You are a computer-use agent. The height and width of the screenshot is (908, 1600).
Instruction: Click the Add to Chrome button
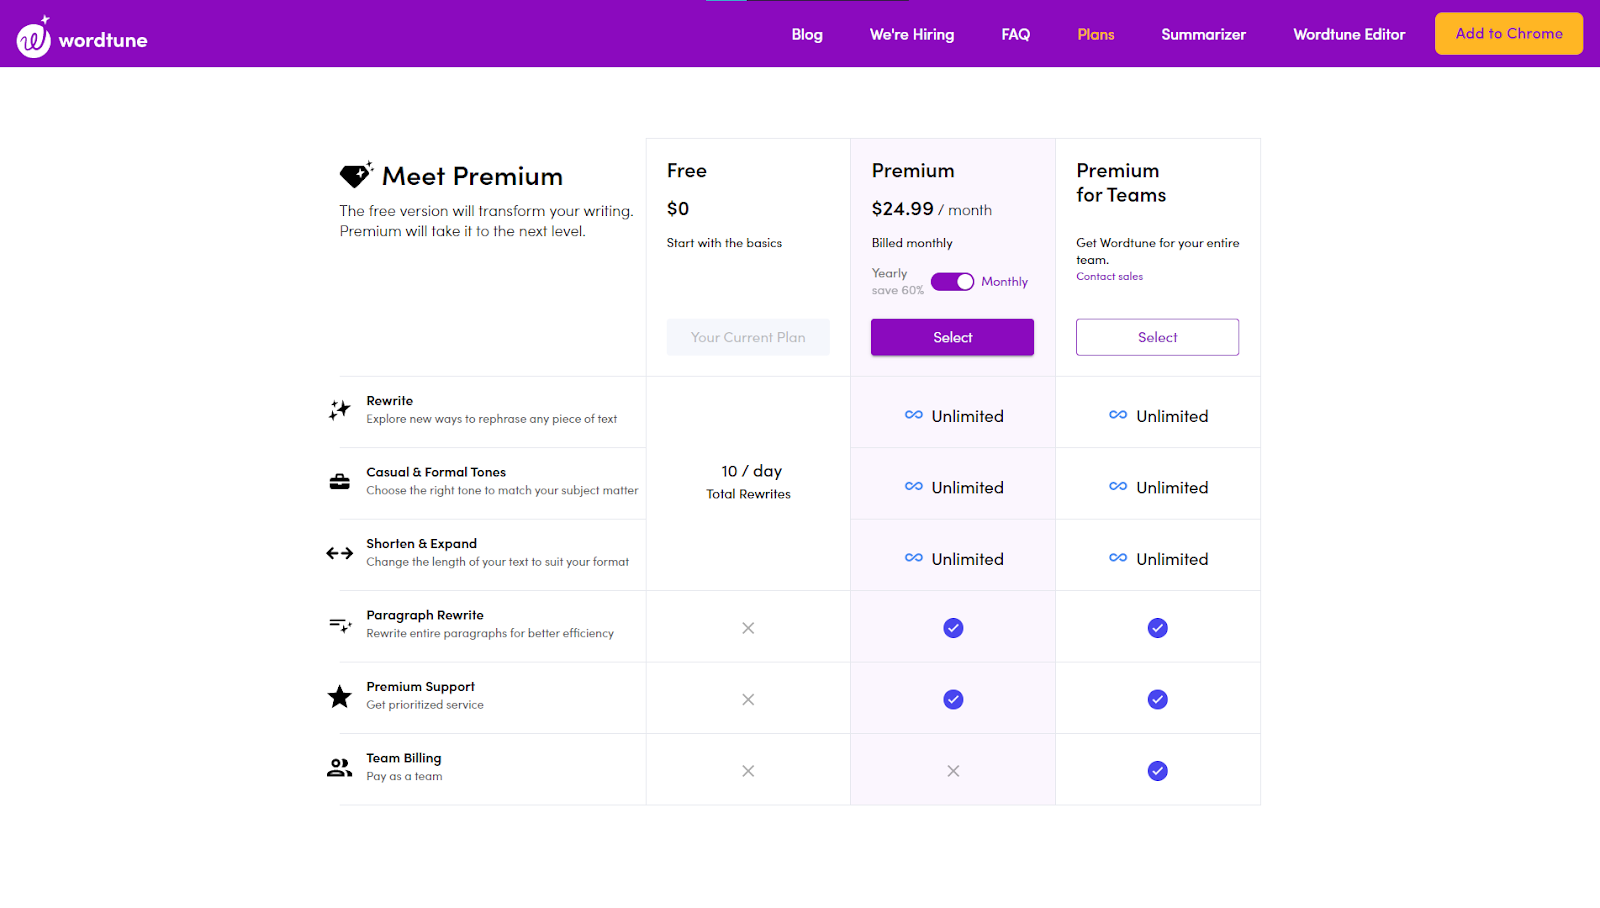point(1509,34)
